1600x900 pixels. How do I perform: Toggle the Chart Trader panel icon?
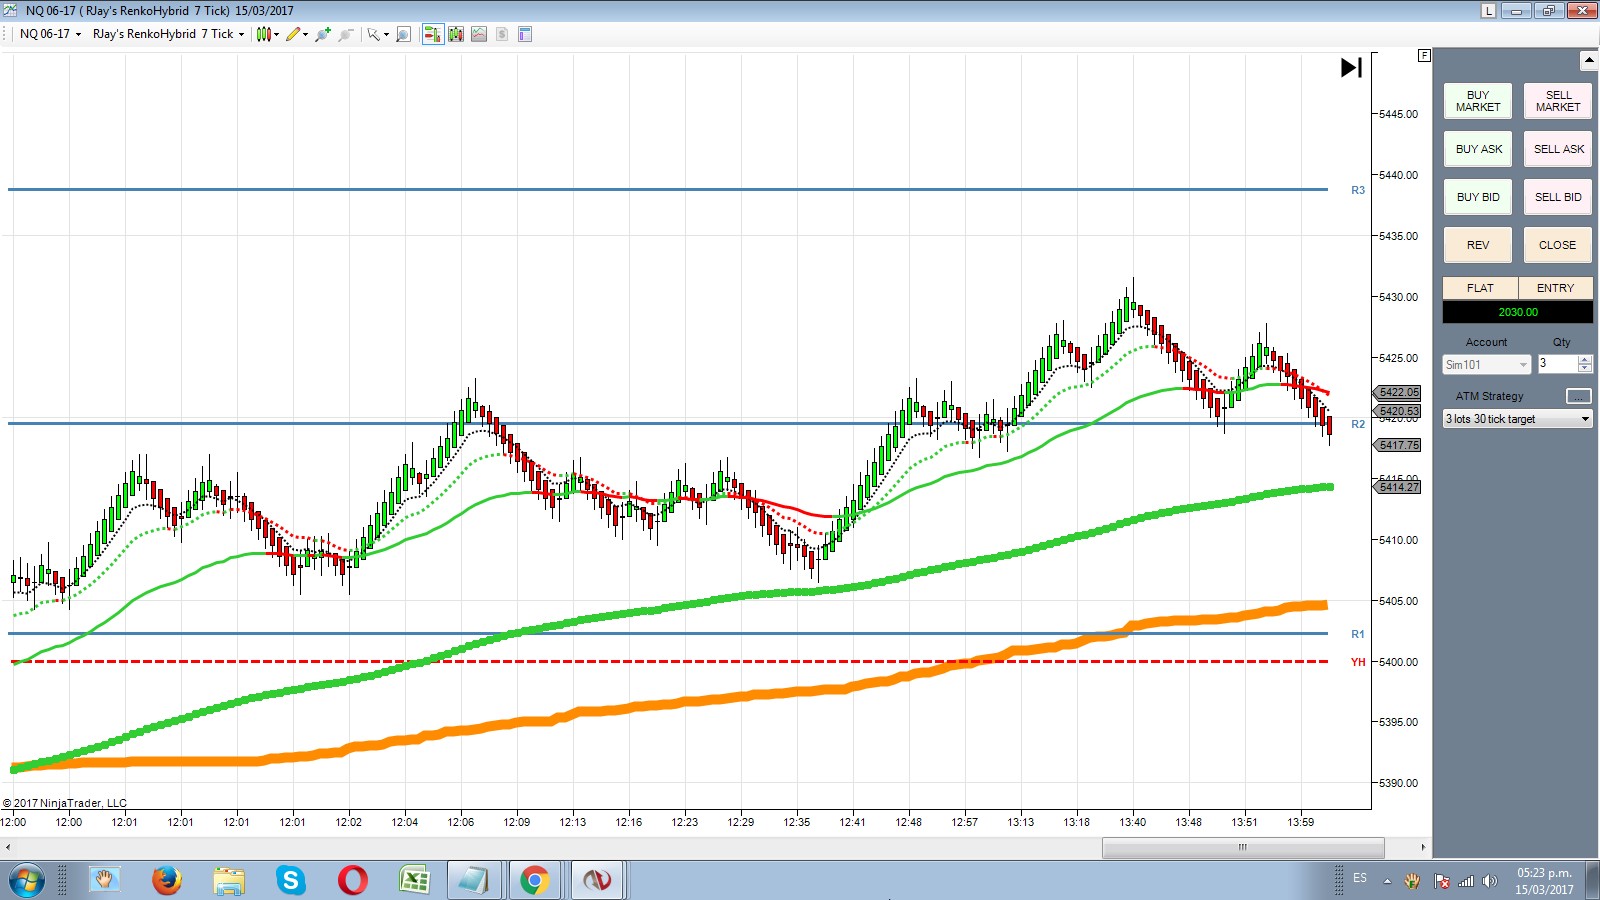click(x=432, y=34)
